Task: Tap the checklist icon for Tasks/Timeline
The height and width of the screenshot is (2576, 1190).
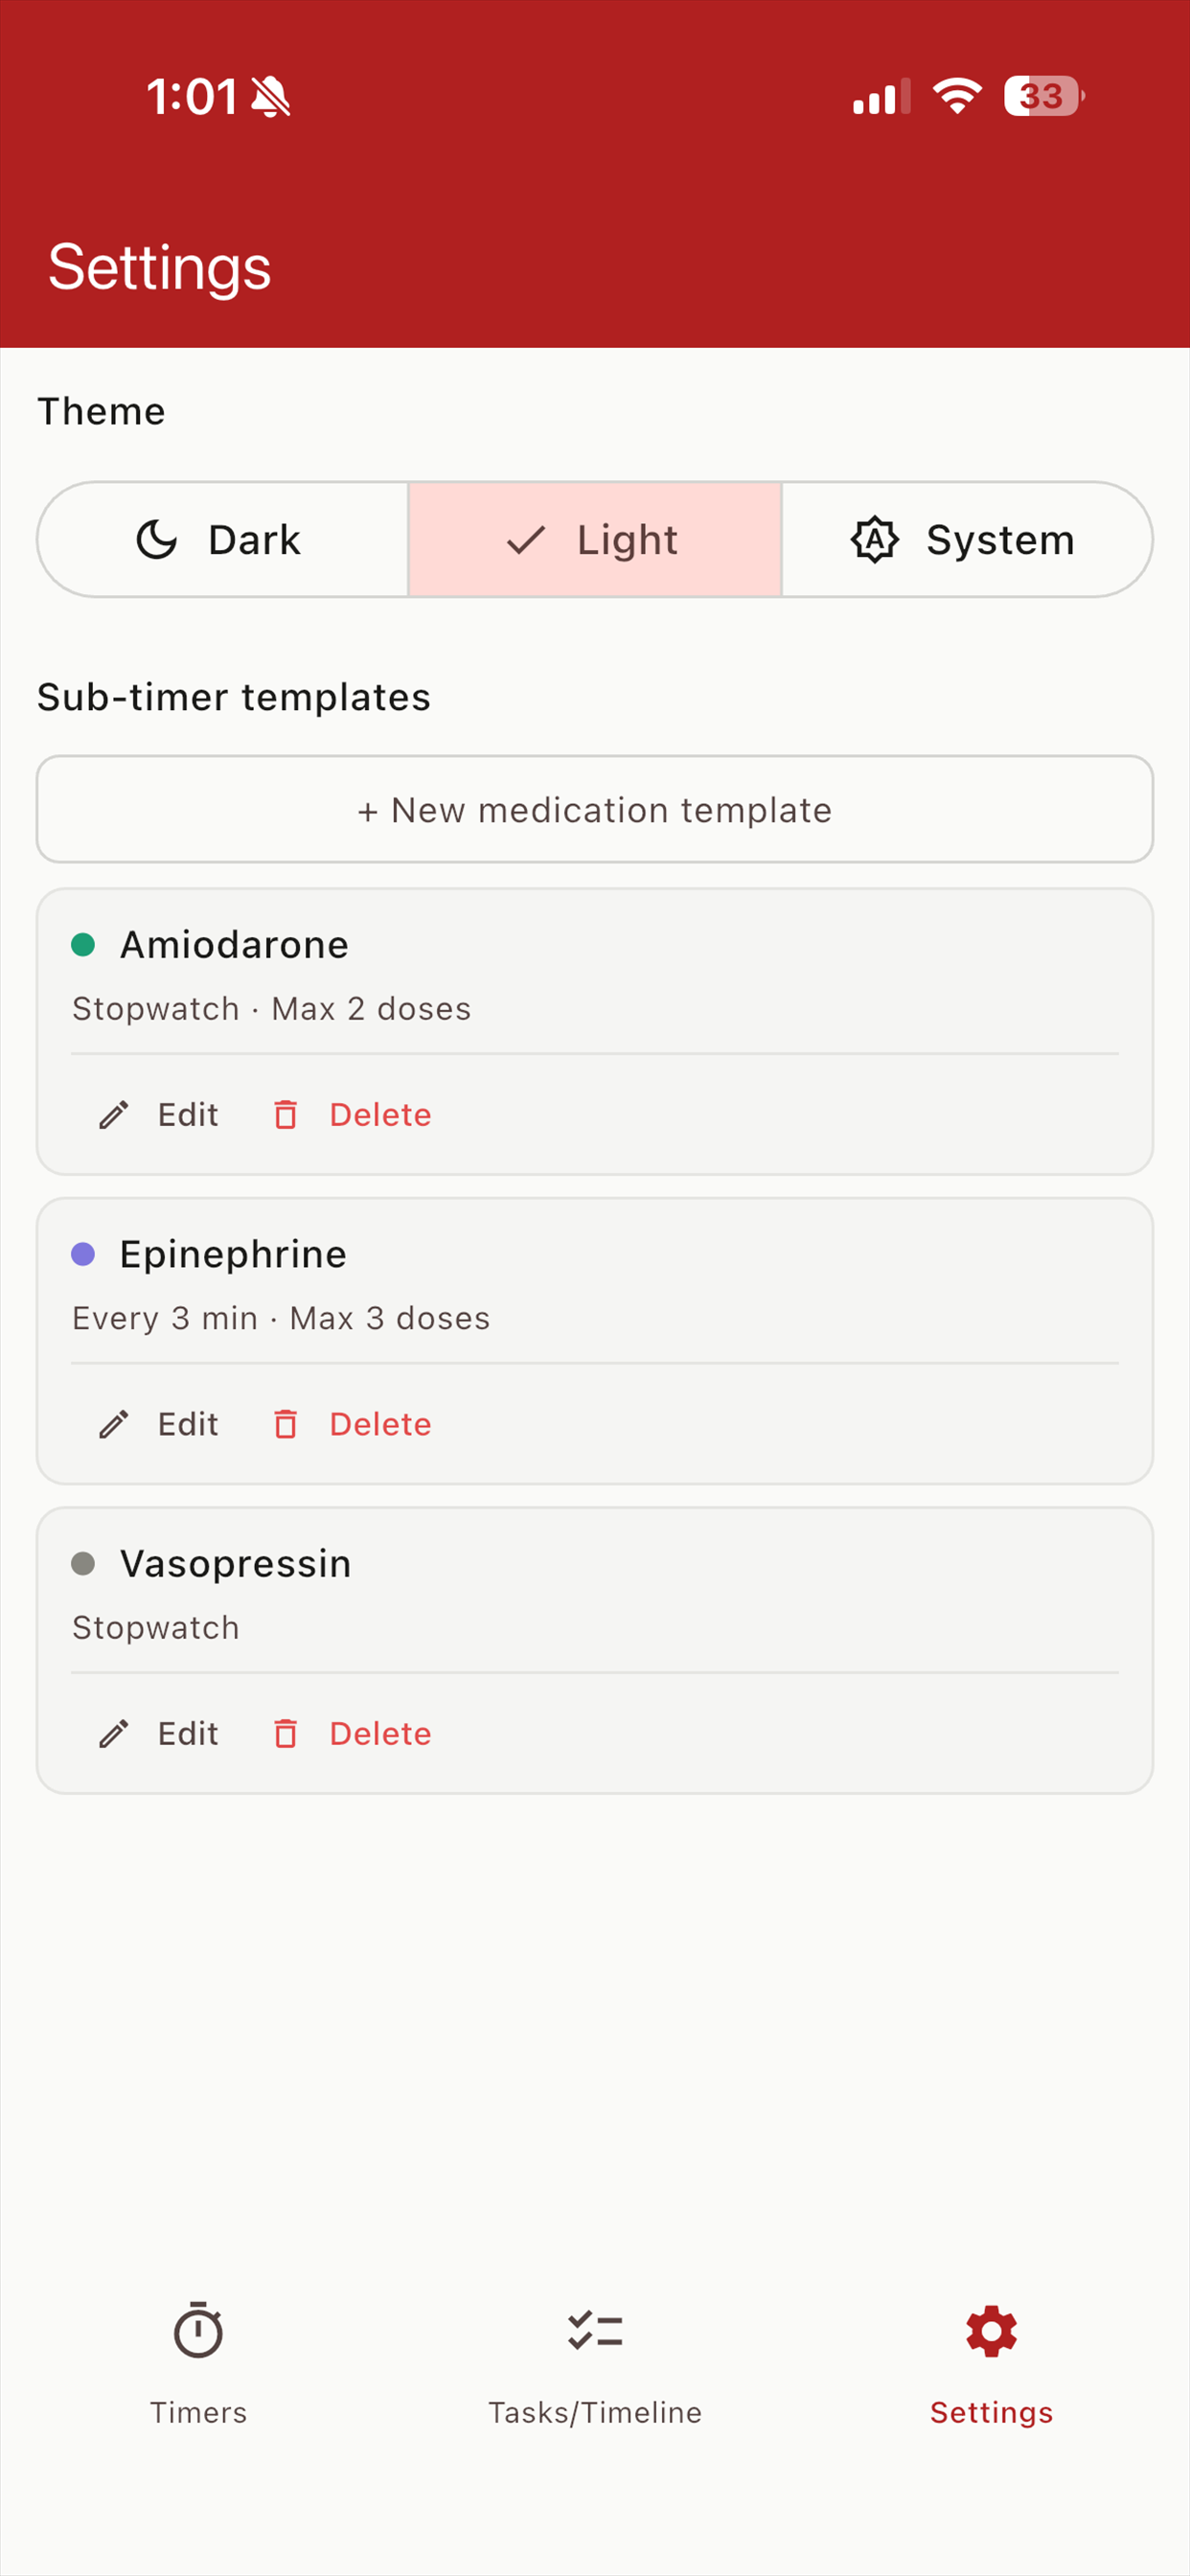Action: pyautogui.click(x=595, y=2331)
